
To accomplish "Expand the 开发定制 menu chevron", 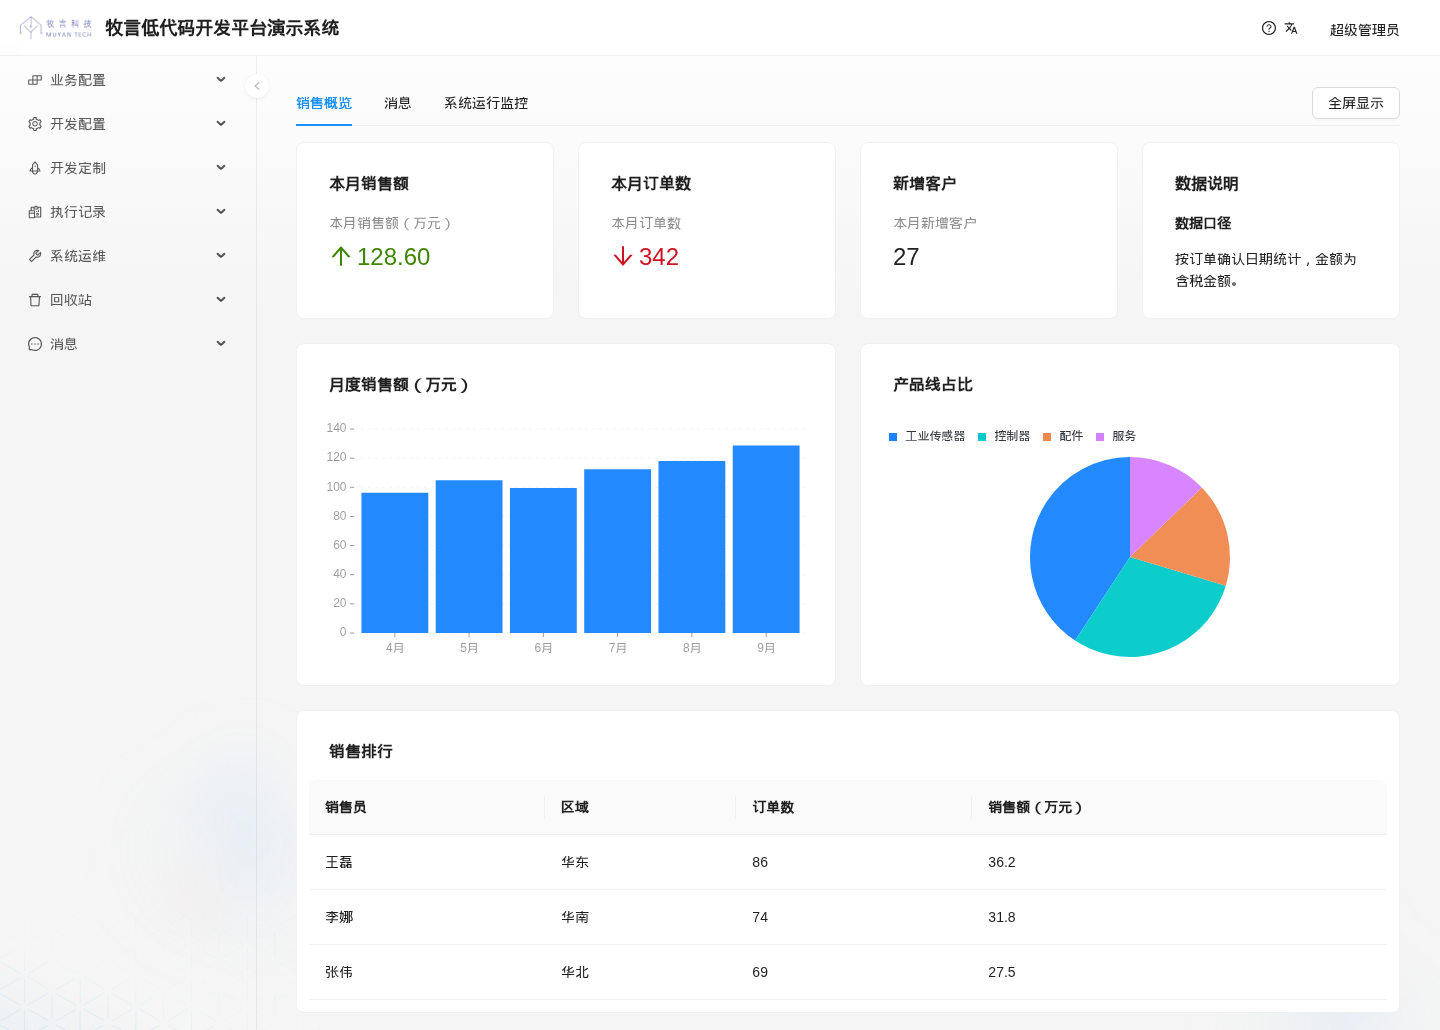I will pos(221,168).
